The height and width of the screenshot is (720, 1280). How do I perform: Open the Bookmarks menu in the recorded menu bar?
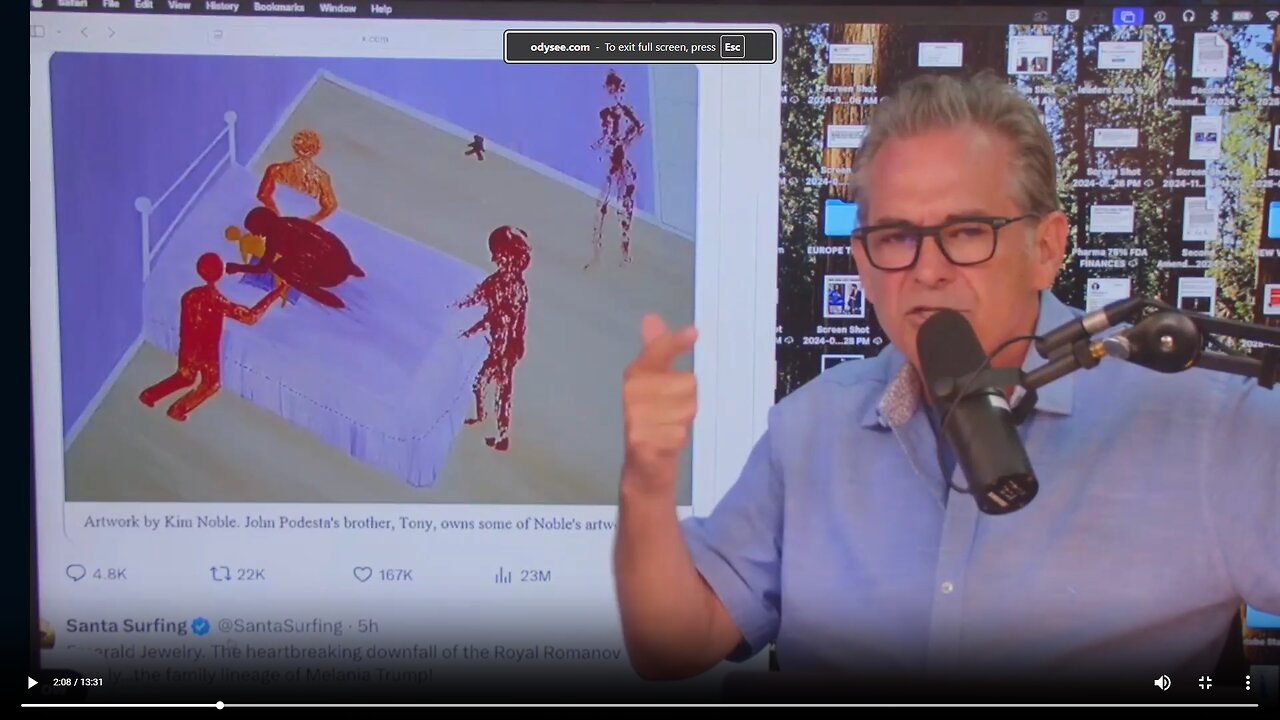[x=279, y=7]
